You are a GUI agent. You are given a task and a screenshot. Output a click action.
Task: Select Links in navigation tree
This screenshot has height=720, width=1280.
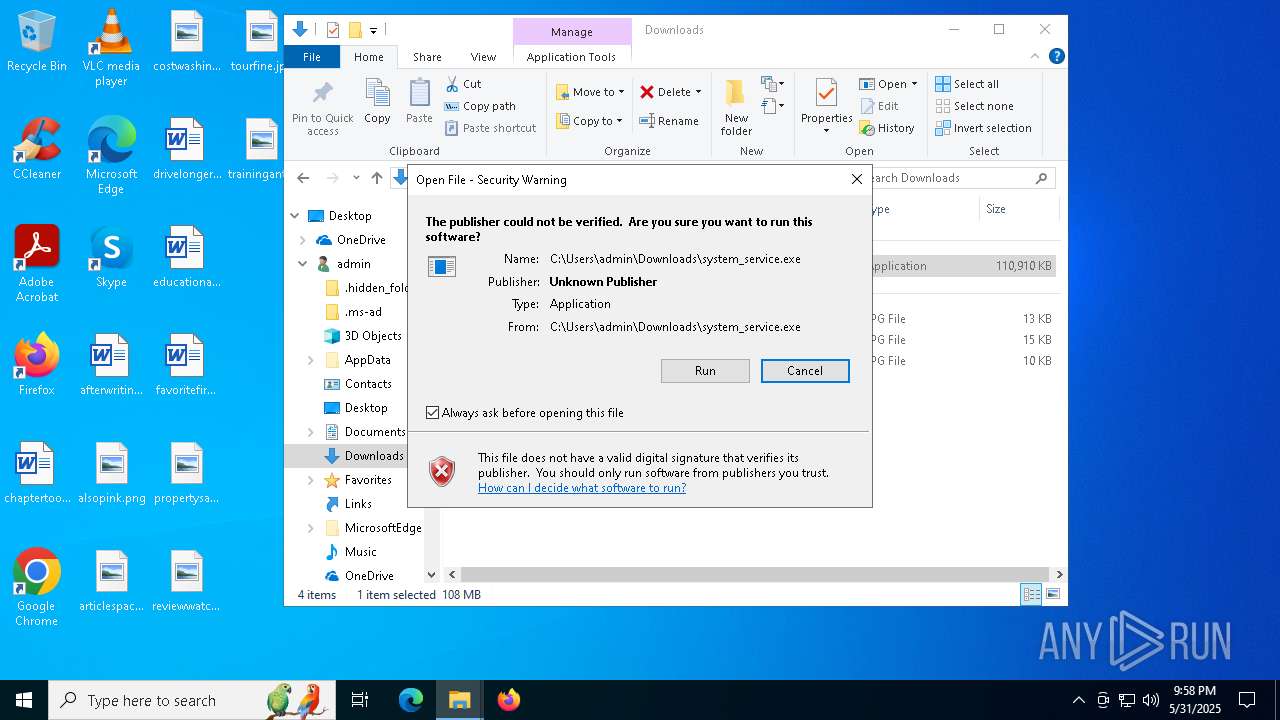point(348,504)
